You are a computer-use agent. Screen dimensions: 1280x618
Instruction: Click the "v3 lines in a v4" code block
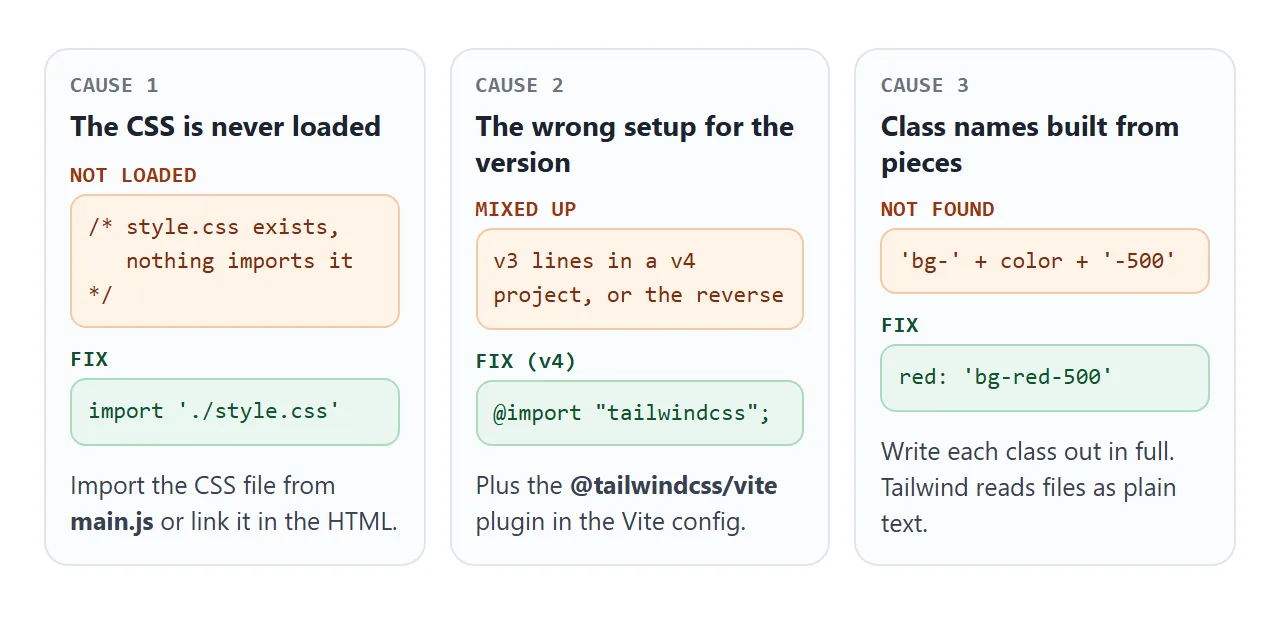tap(640, 279)
